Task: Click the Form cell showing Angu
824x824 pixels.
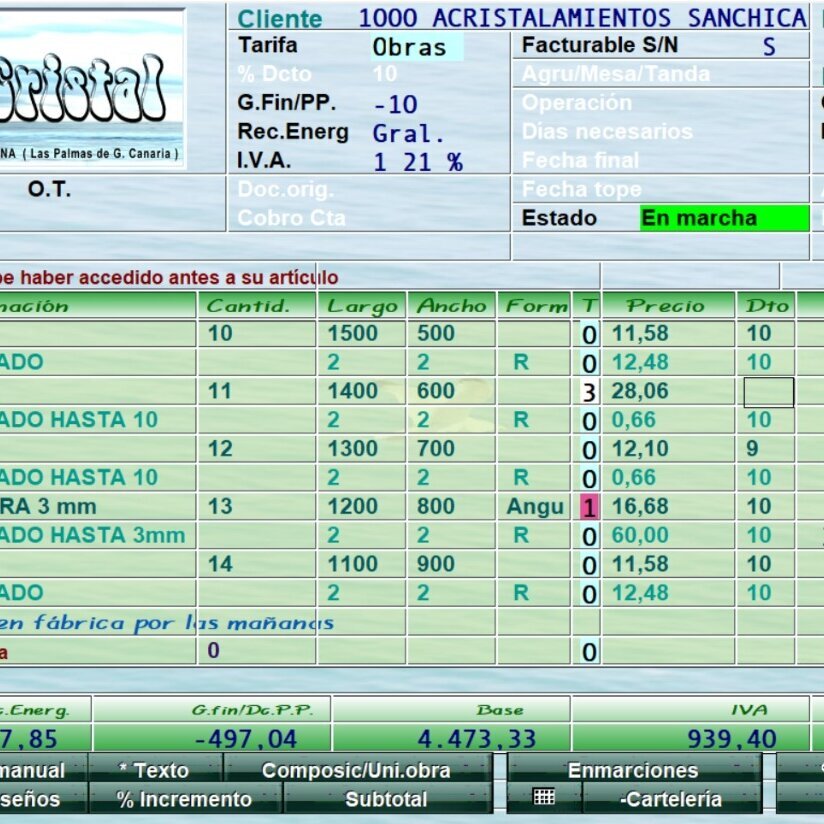Action: (534, 507)
